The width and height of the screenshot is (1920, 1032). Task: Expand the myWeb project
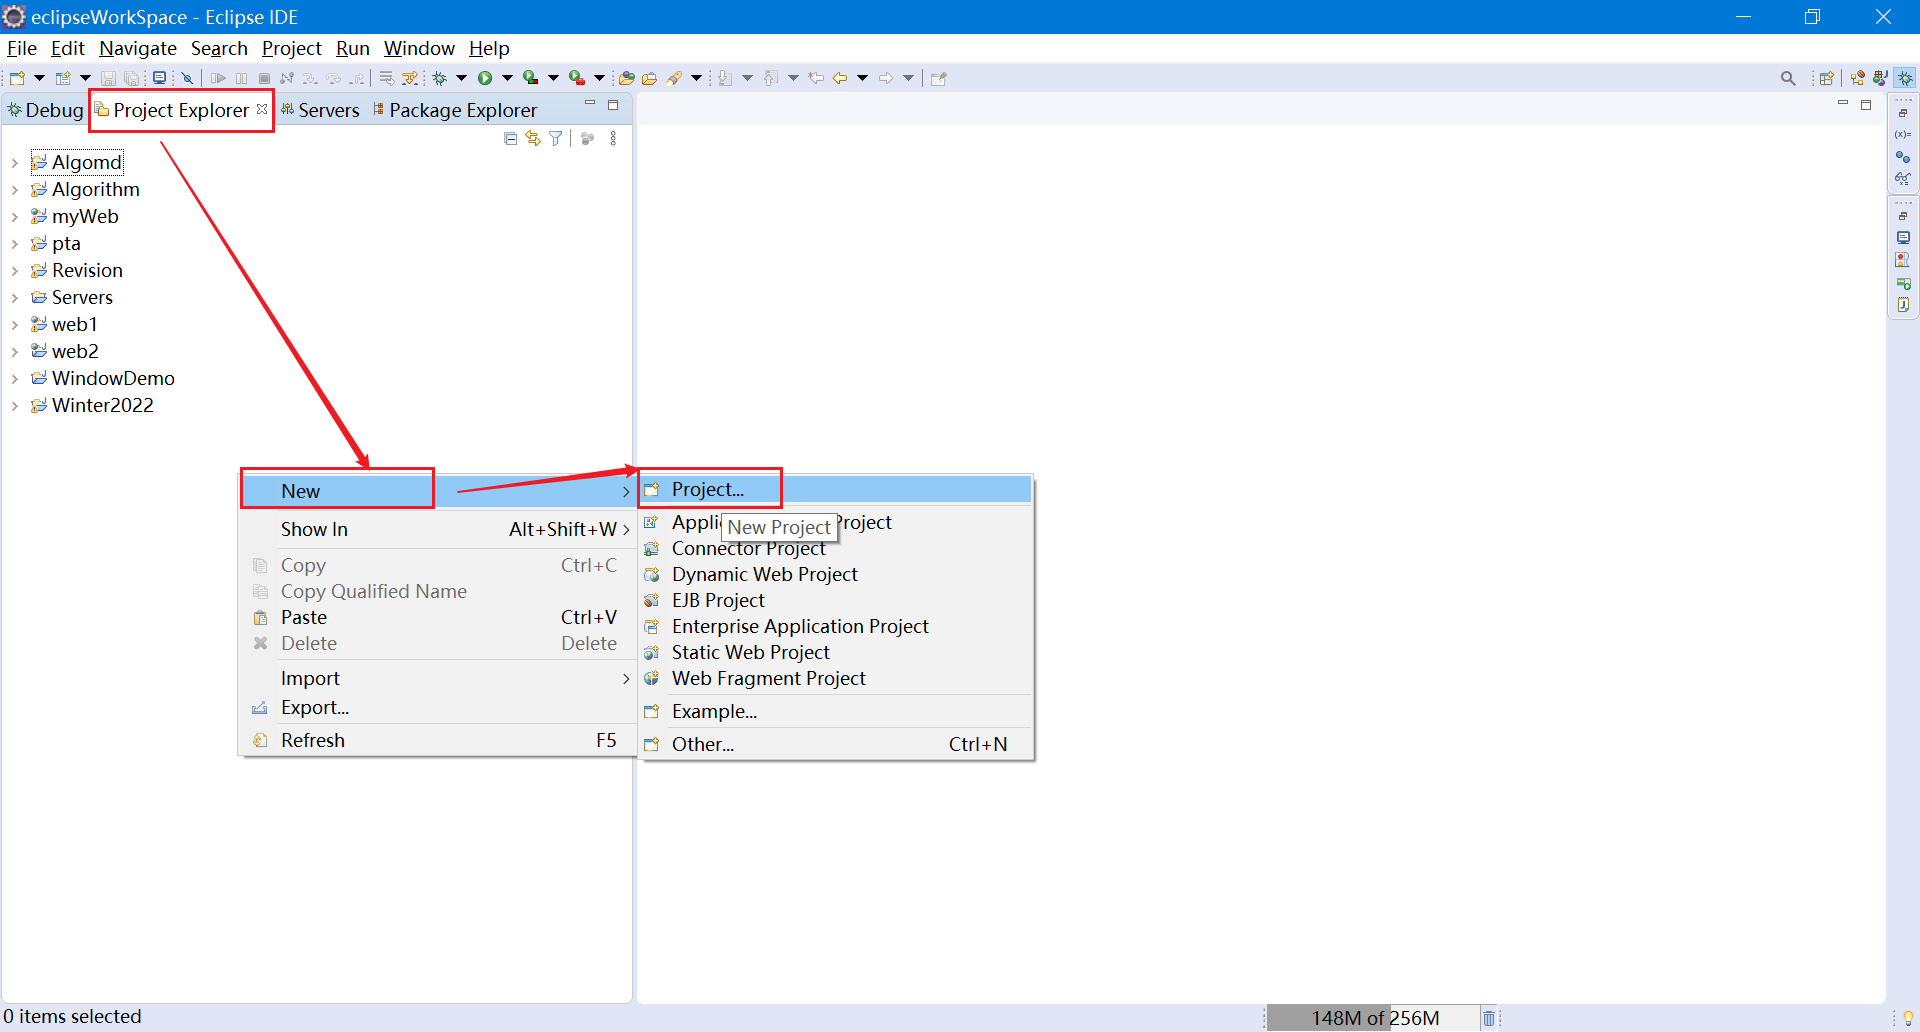click(x=15, y=217)
